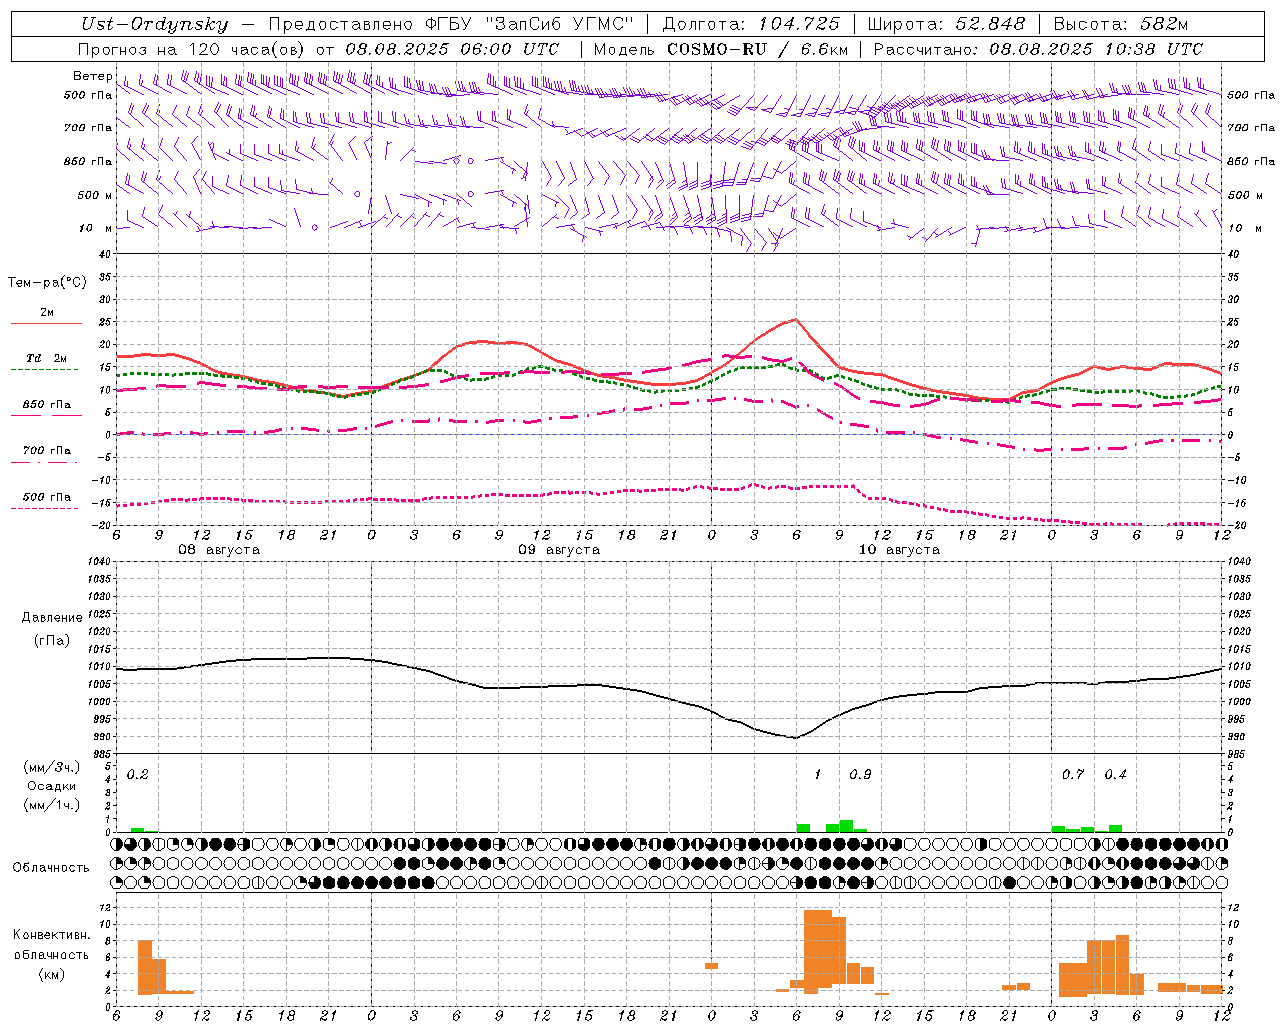The image size is (1280, 1024).
Task: Select the Модель COSMO-RU / 6.6км text
Action: click(721, 49)
